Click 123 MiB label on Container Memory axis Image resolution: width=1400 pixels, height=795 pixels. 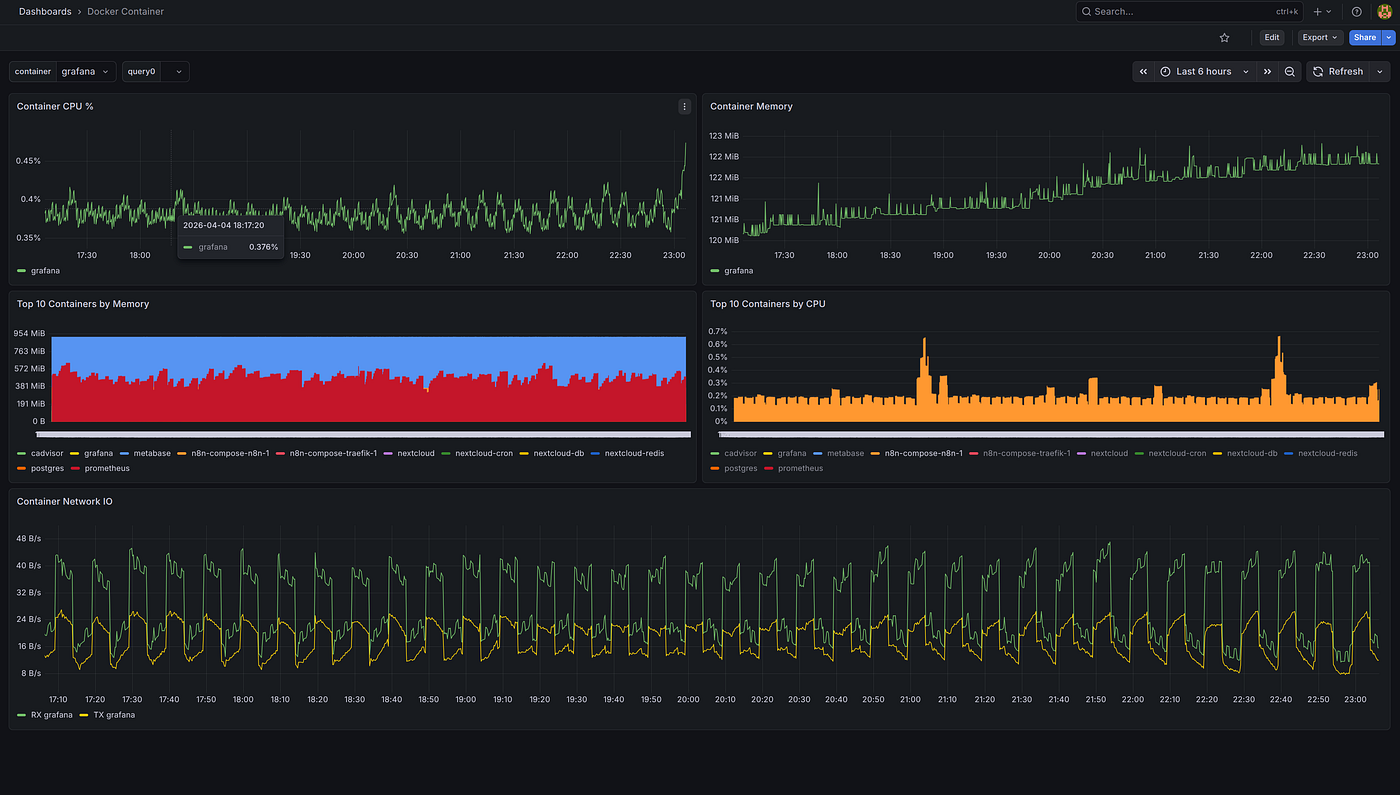click(x=724, y=136)
